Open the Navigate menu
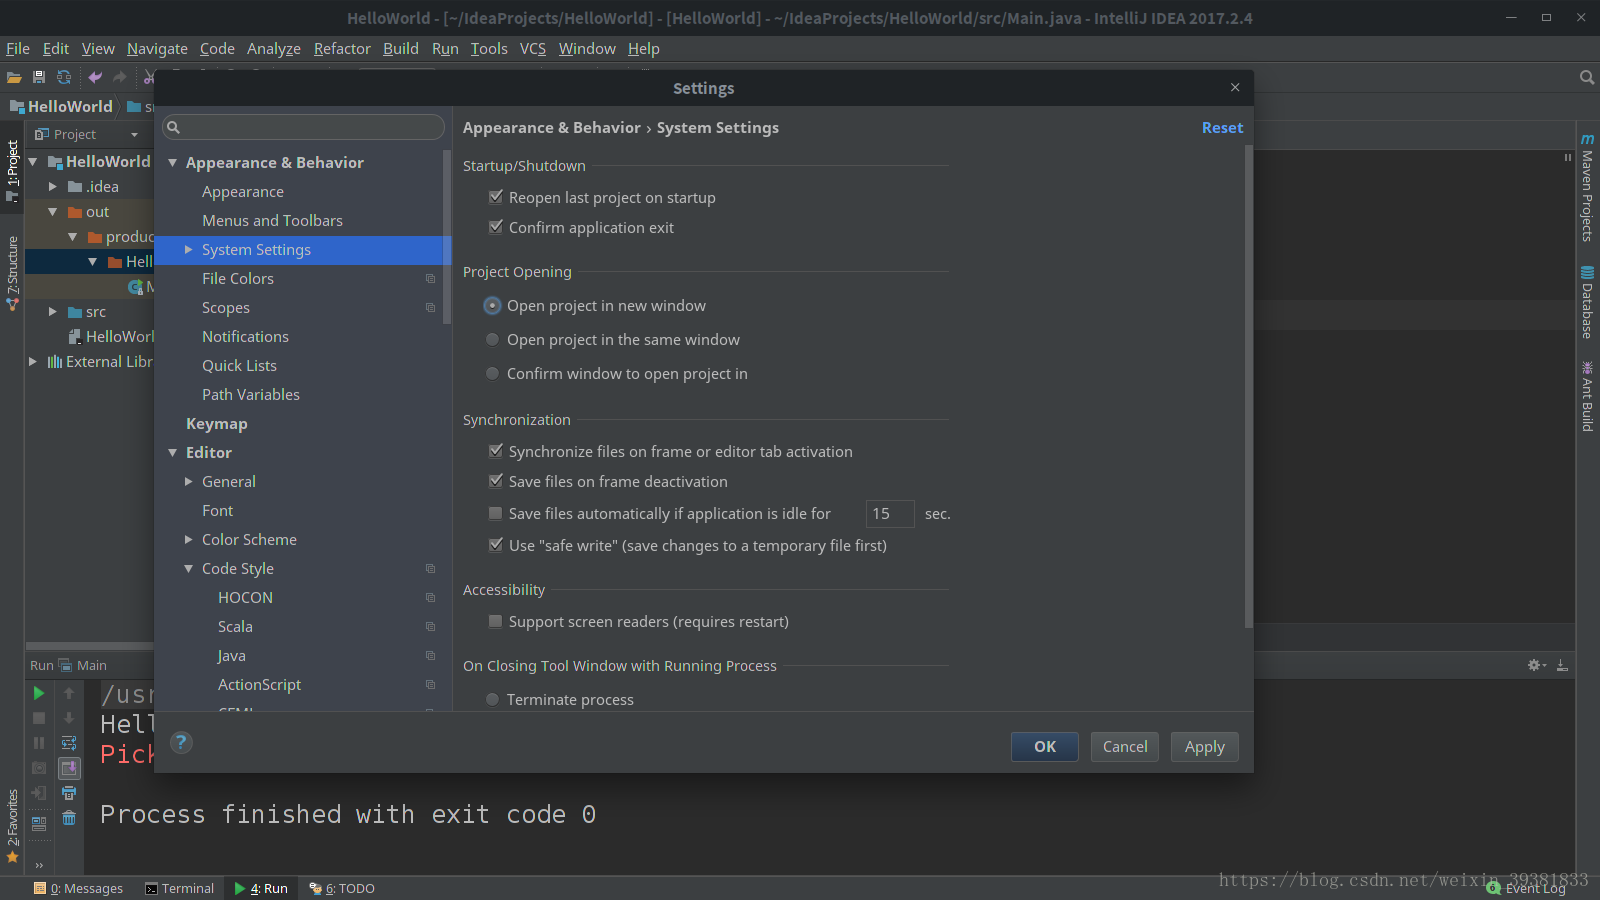 tap(157, 48)
